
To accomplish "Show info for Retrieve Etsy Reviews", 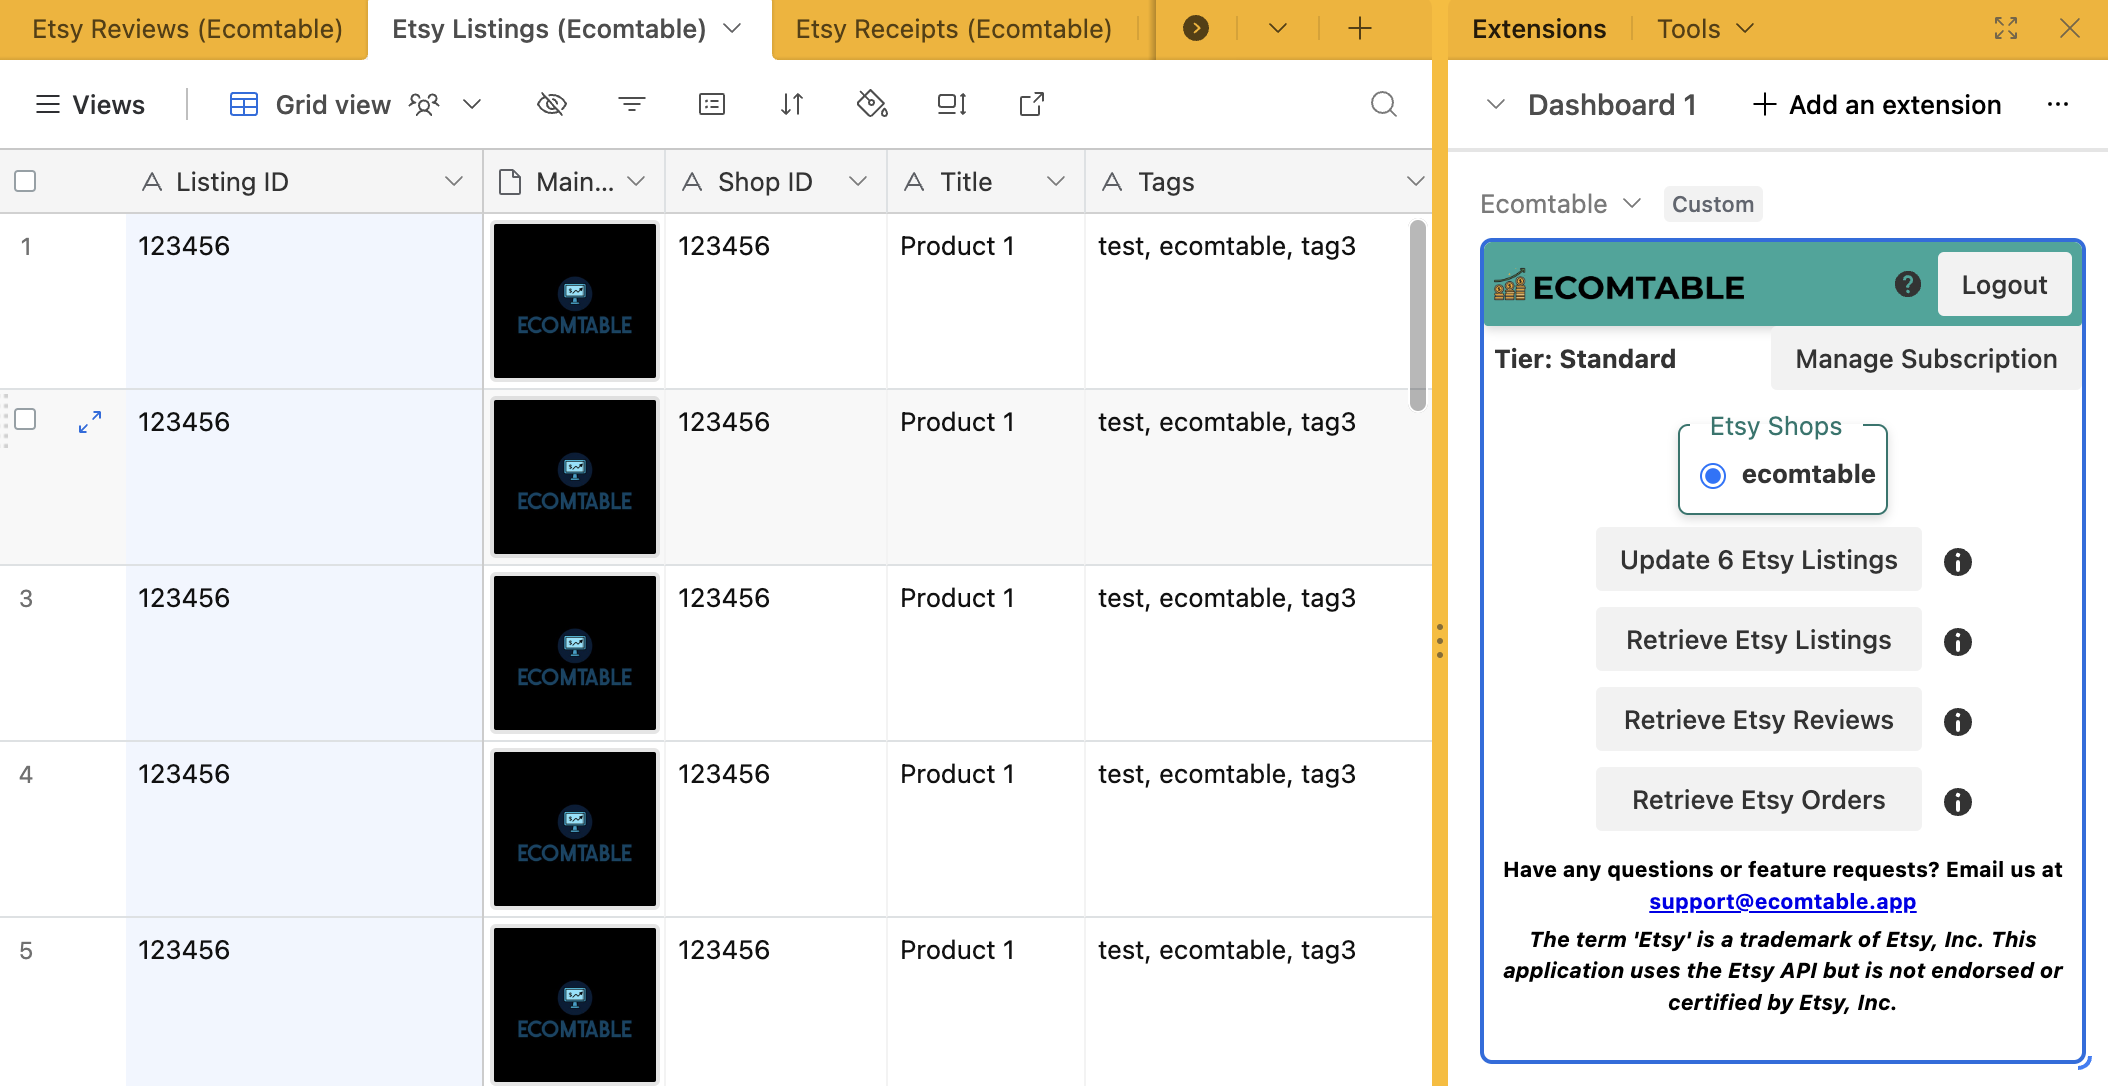I will pos(1958,722).
